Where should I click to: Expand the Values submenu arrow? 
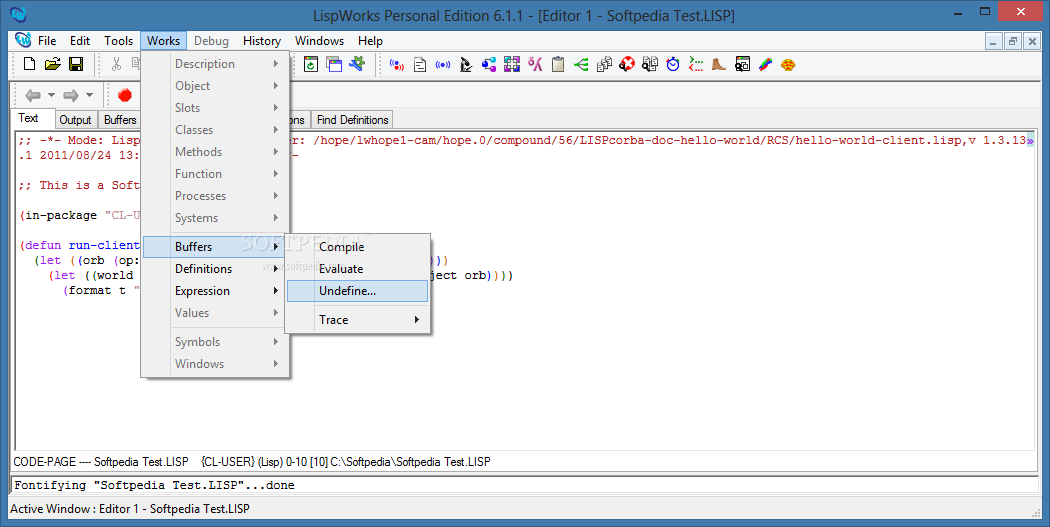(275, 313)
